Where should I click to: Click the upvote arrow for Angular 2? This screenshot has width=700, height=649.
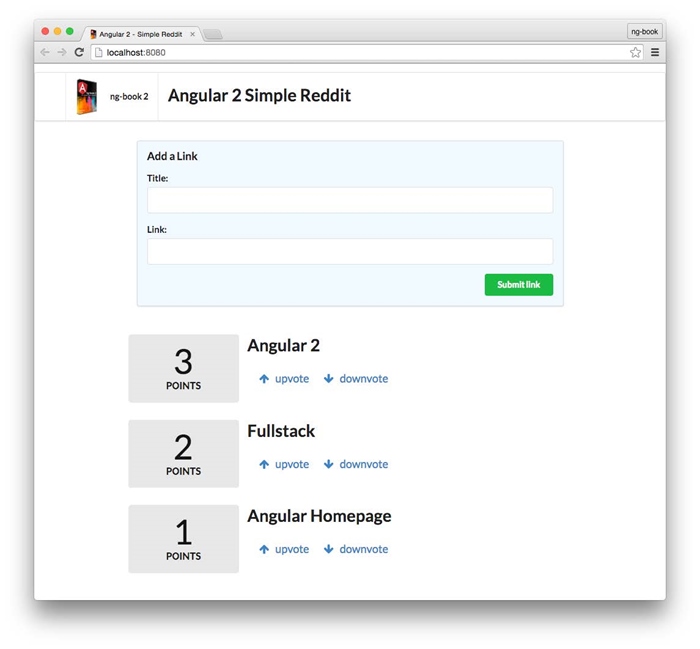(x=264, y=379)
